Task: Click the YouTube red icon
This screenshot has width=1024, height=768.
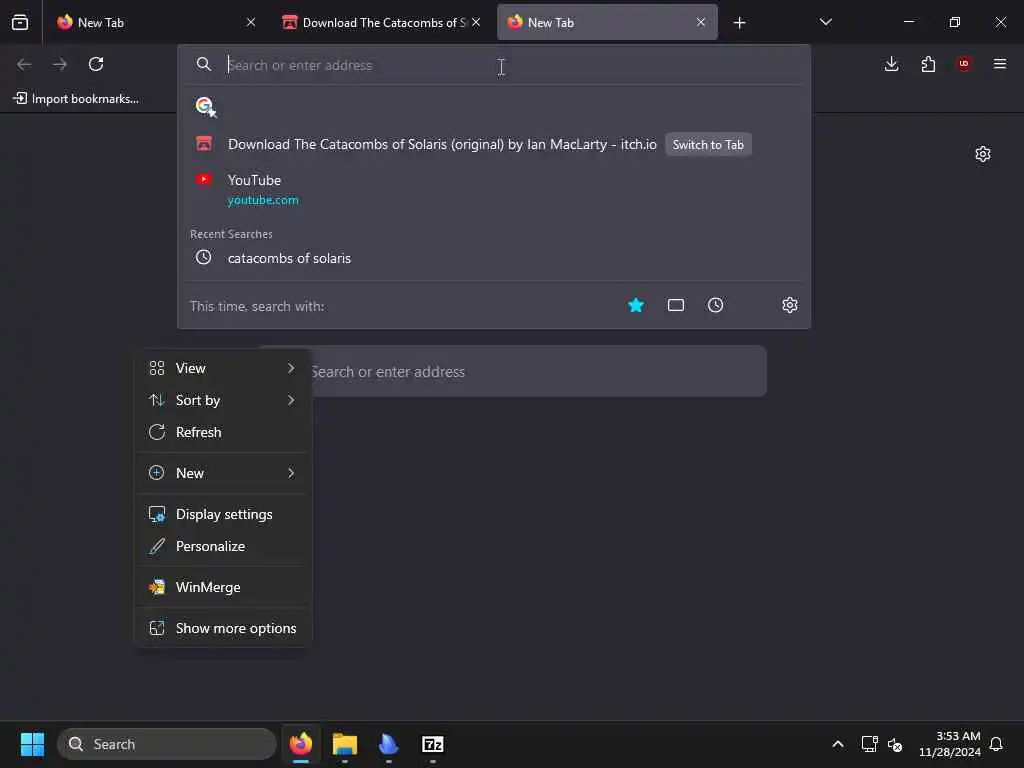Action: coord(204,179)
